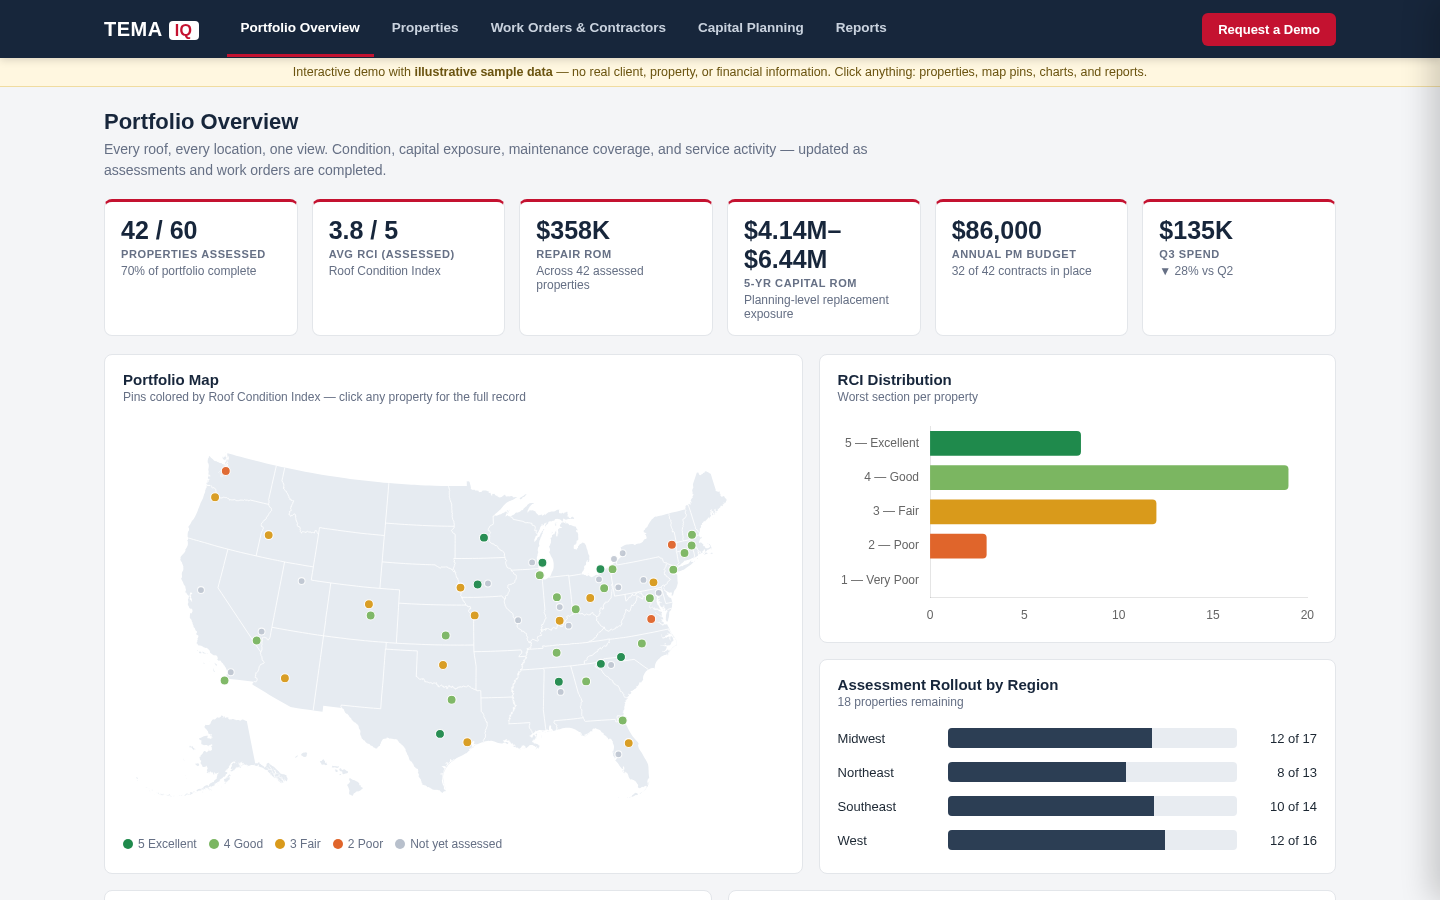Select the 4 — Good bar in RCI Distribution
This screenshot has width=1440, height=900.
(x=1109, y=478)
